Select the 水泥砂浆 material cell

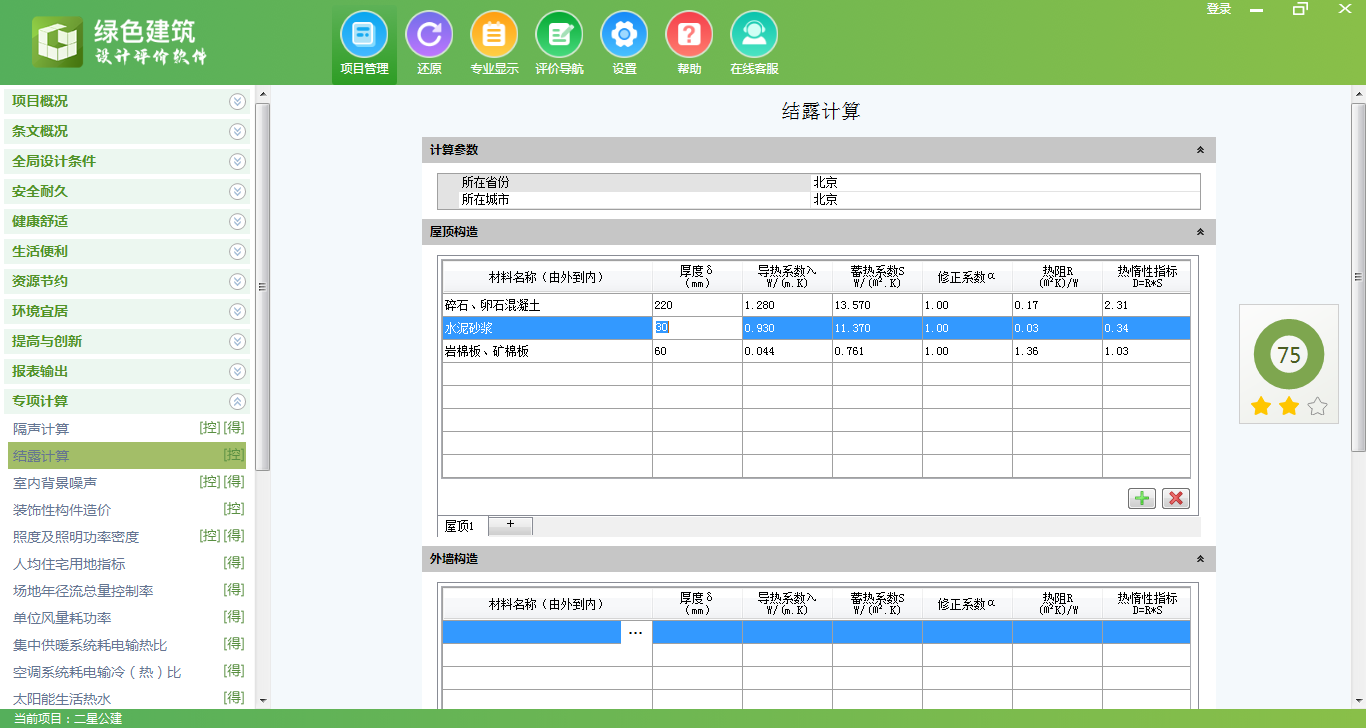tap(547, 328)
